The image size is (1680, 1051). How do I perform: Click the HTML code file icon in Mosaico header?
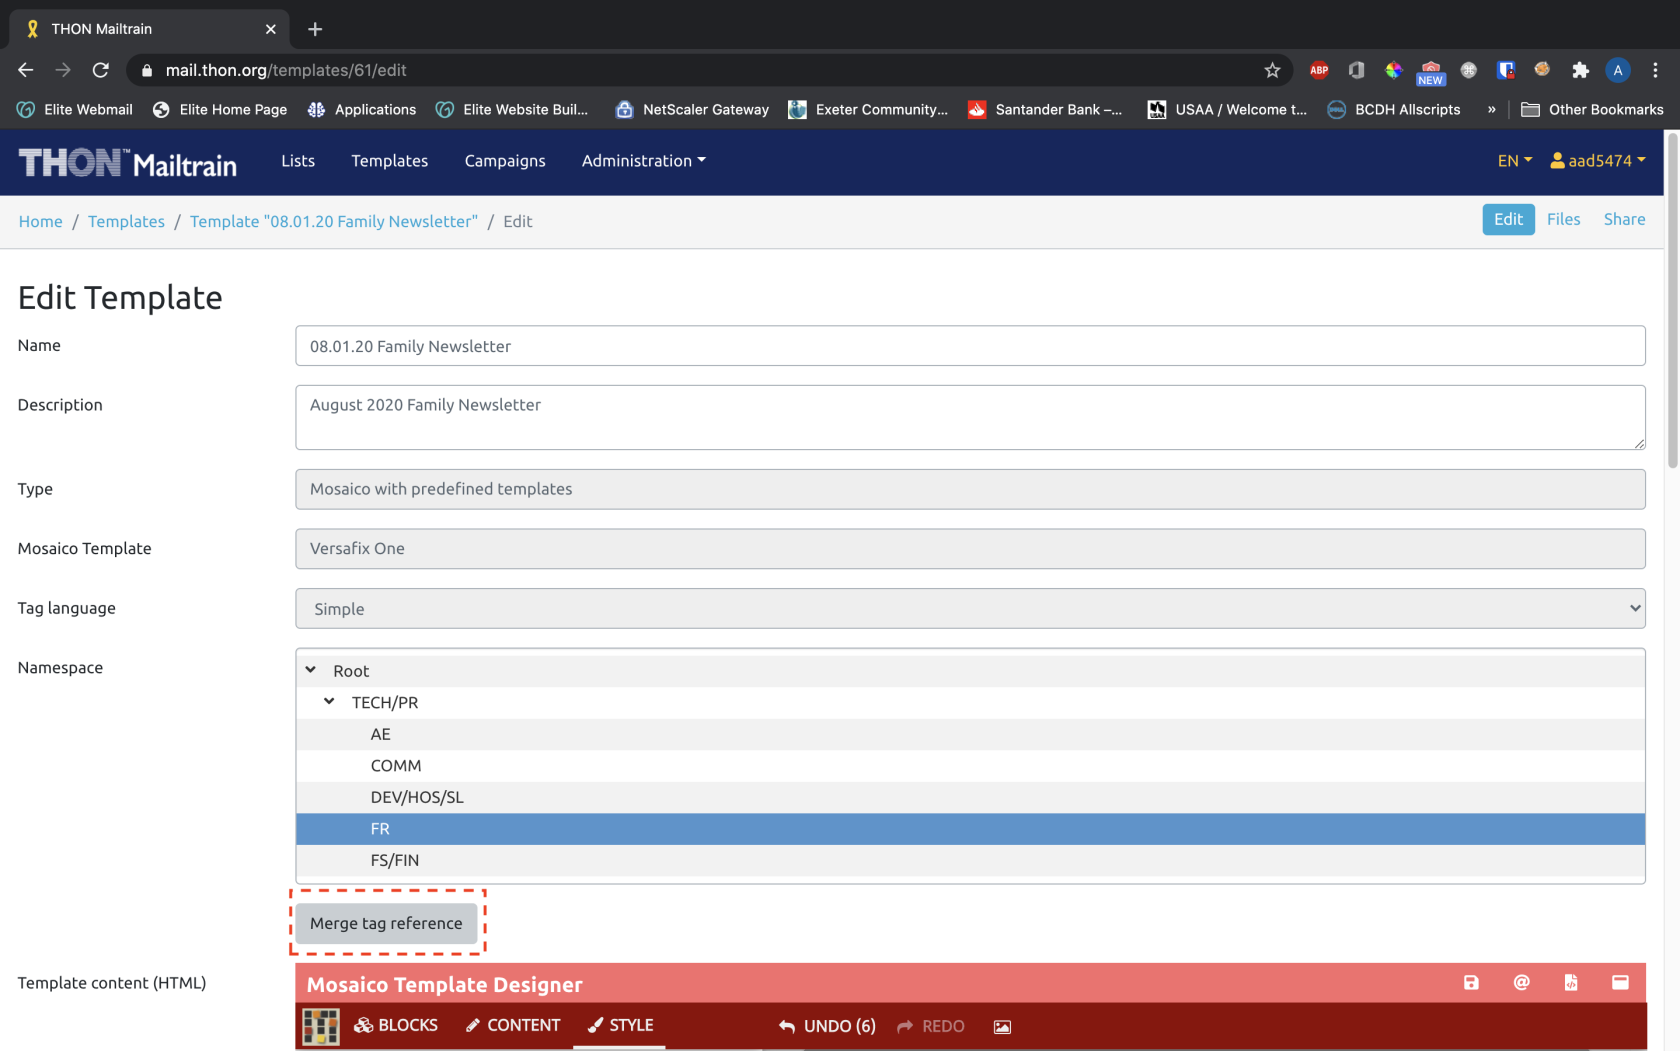pos(1571,983)
